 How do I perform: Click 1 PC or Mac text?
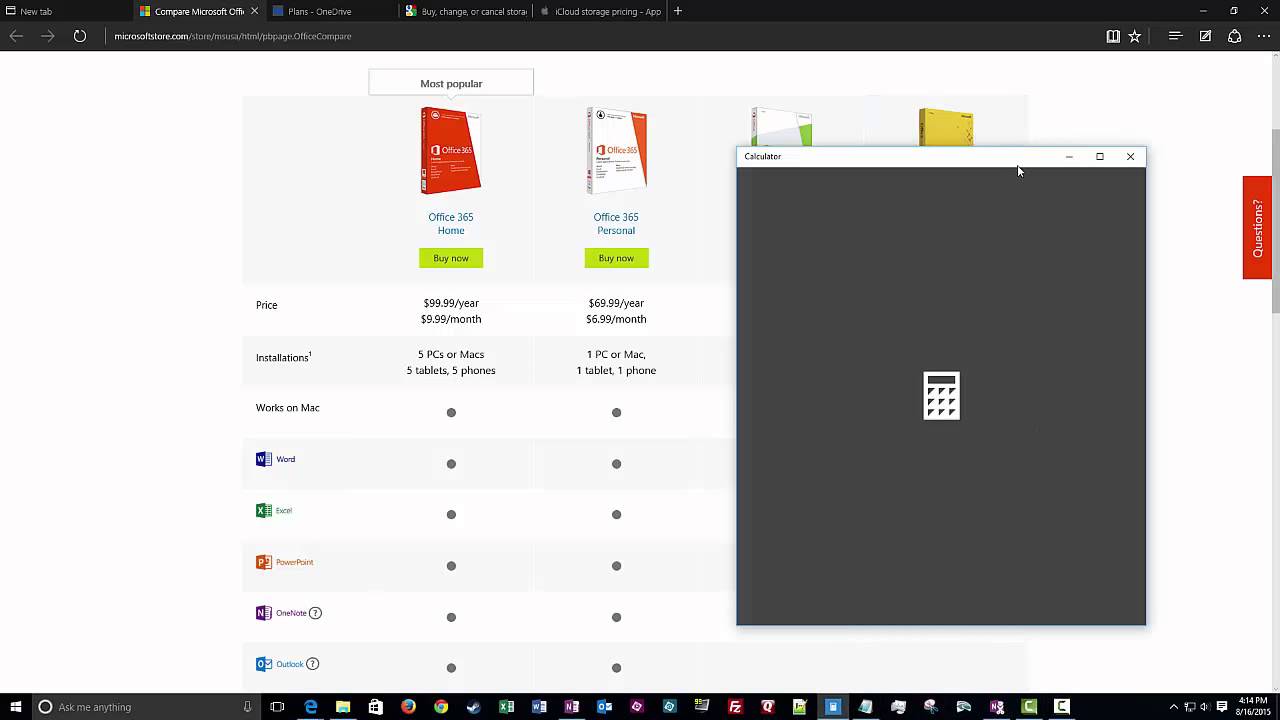(616, 354)
